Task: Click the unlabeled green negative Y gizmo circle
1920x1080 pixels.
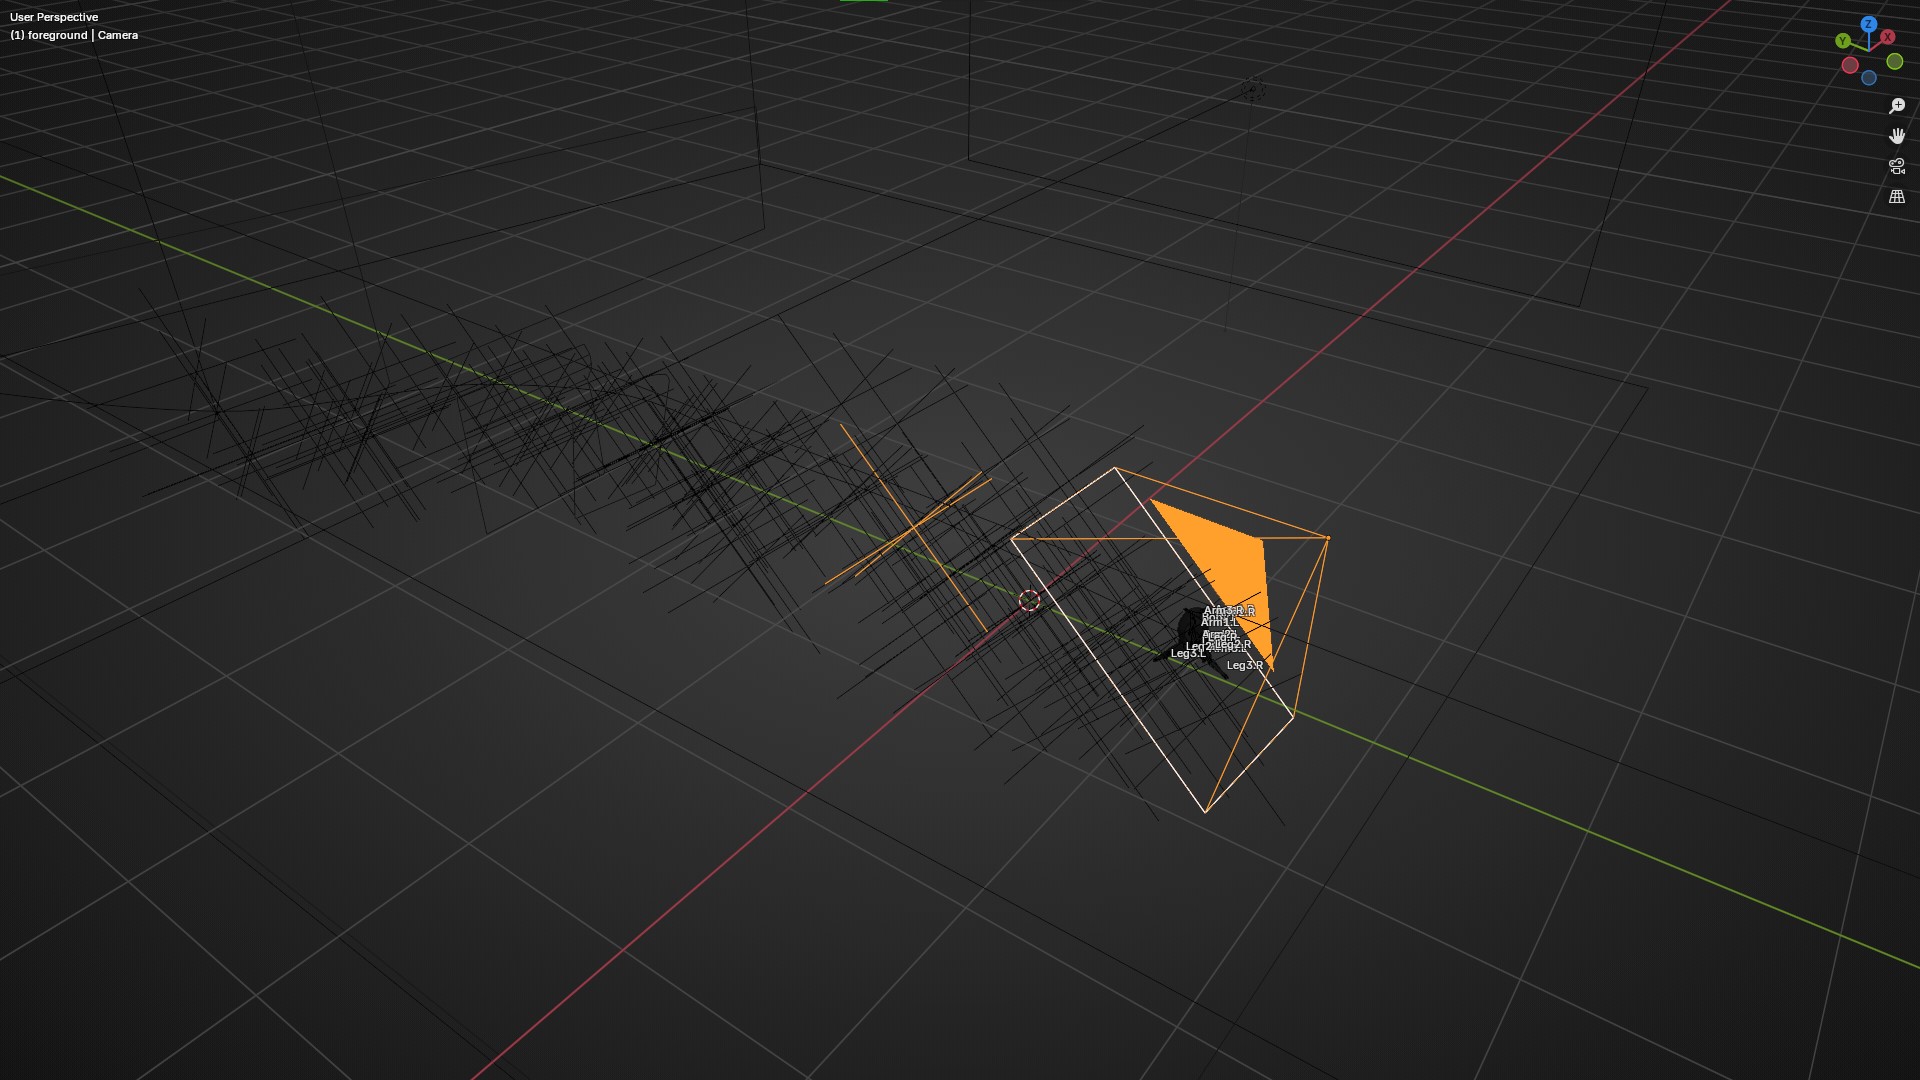Action: pyautogui.click(x=1894, y=62)
